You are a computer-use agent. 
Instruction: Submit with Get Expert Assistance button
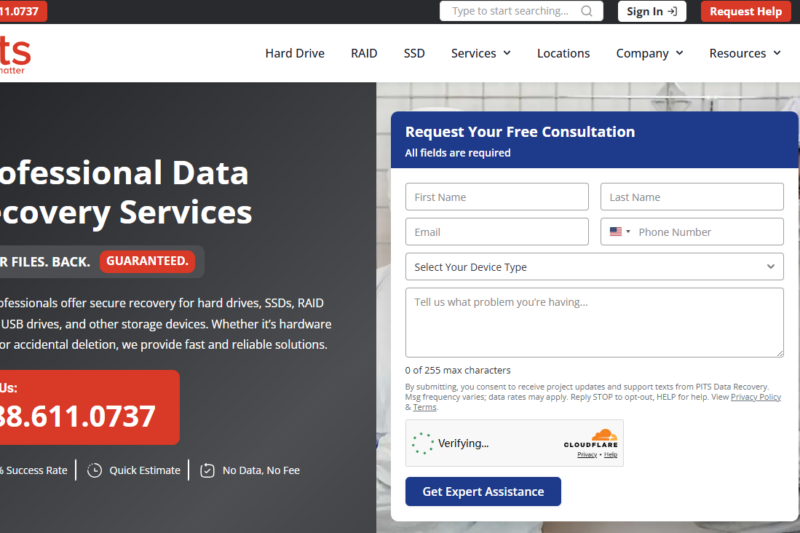pyautogui.click(x=483, y=492)
